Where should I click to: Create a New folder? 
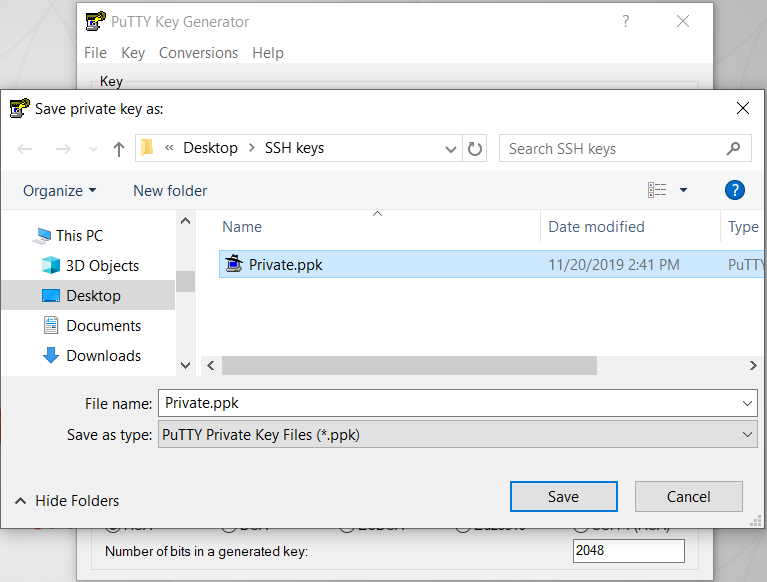pos(170,190)
